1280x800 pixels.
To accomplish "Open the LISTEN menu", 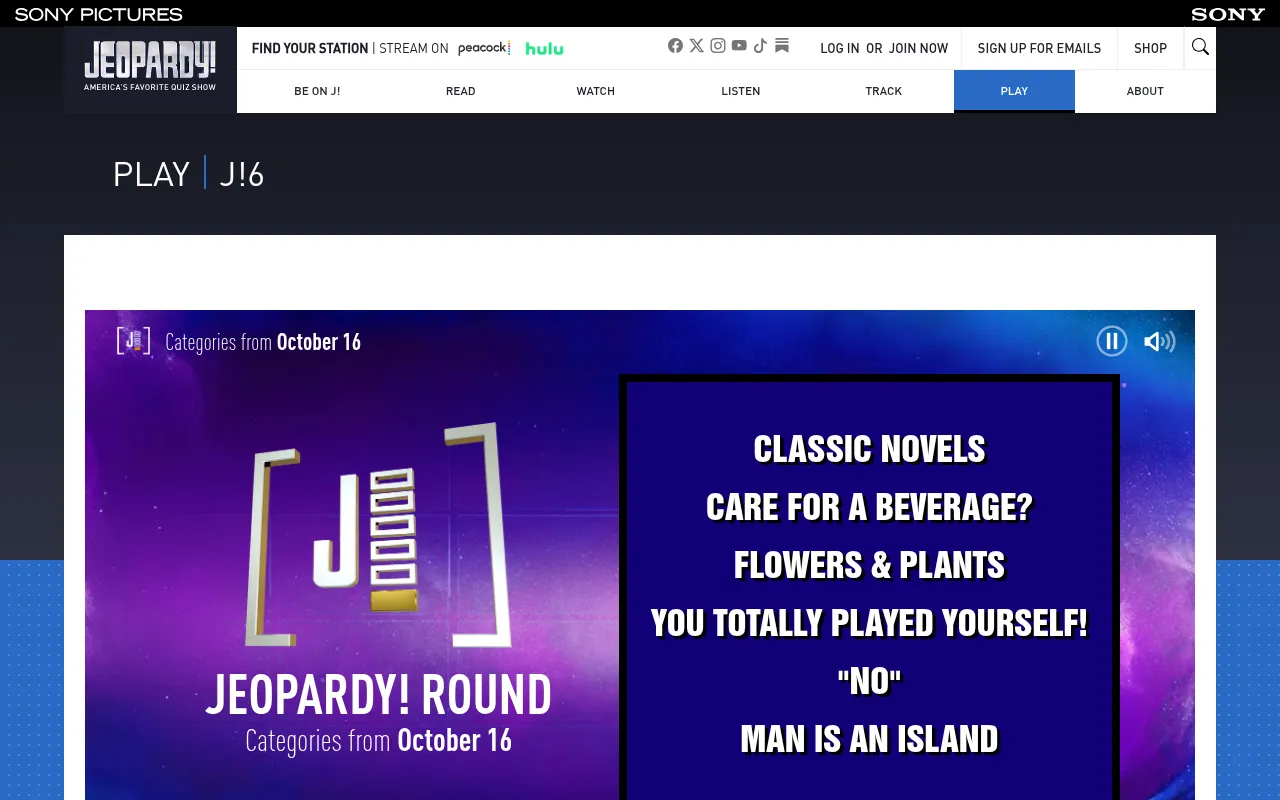I will (x=741, y=91).
